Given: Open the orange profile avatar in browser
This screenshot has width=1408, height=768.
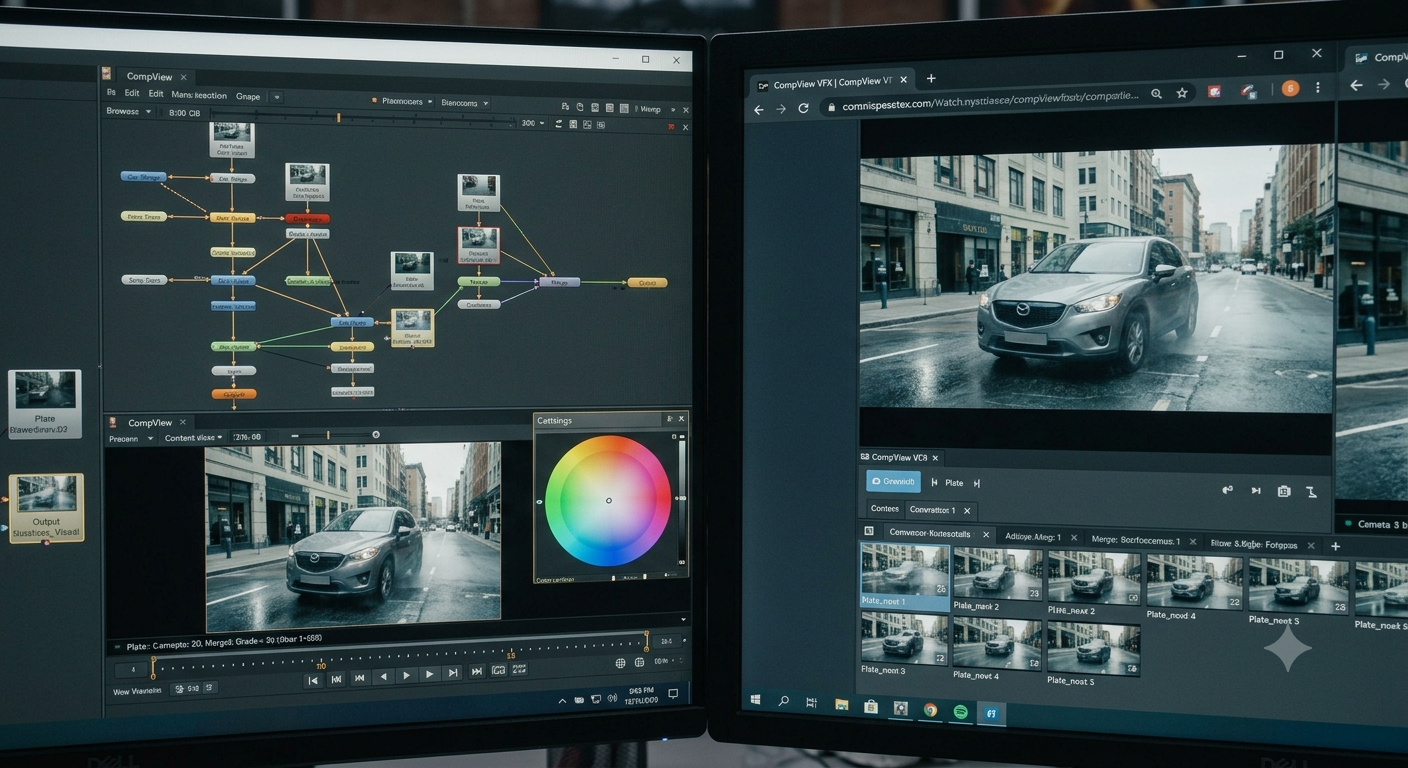Looking at the screenshot, I should [x=1290, y=88].
